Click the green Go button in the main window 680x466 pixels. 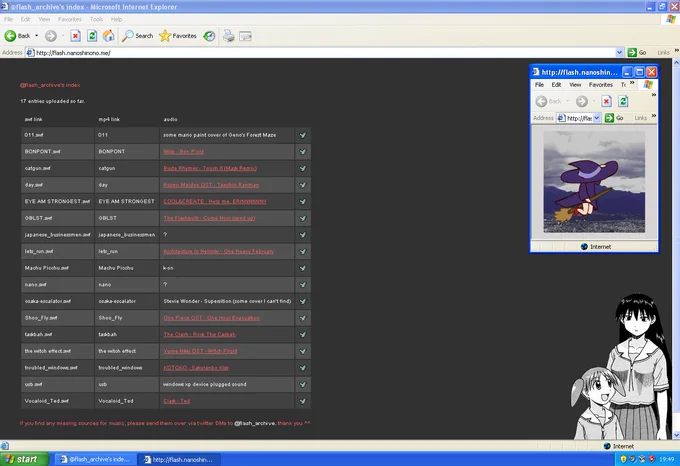pos(637,52)
